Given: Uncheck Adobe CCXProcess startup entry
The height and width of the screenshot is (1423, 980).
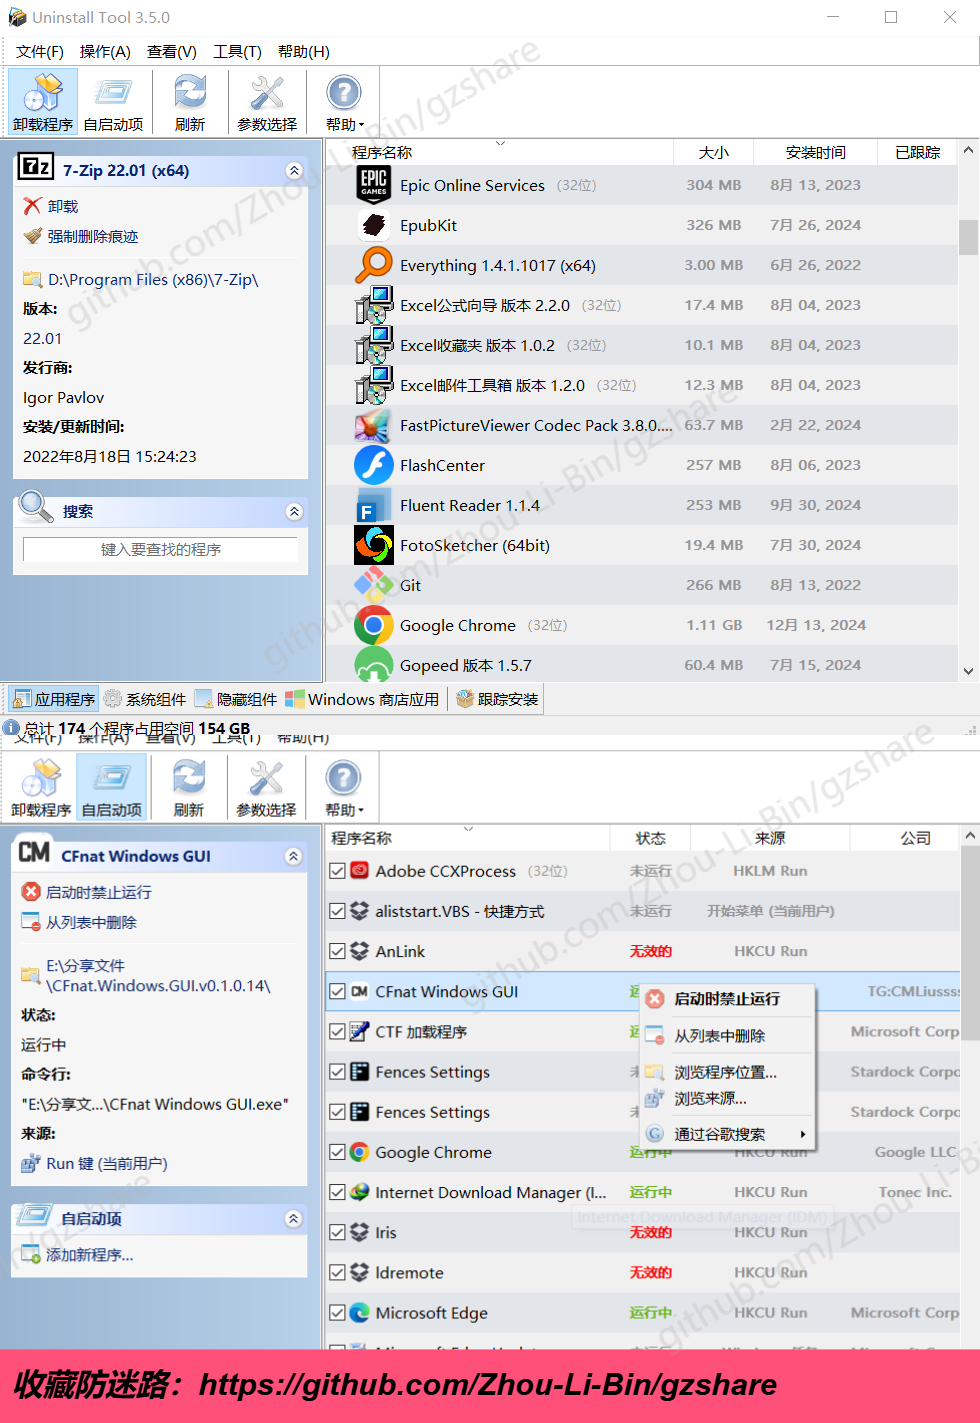Looking at the screenshot, I should pyautogui.click(x=338, y=871).
